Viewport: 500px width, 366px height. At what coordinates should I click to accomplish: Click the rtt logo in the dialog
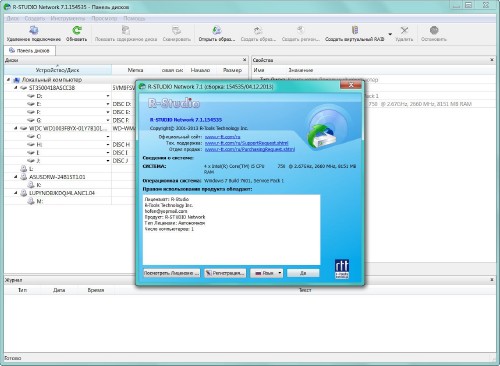(x=342, y=269)
